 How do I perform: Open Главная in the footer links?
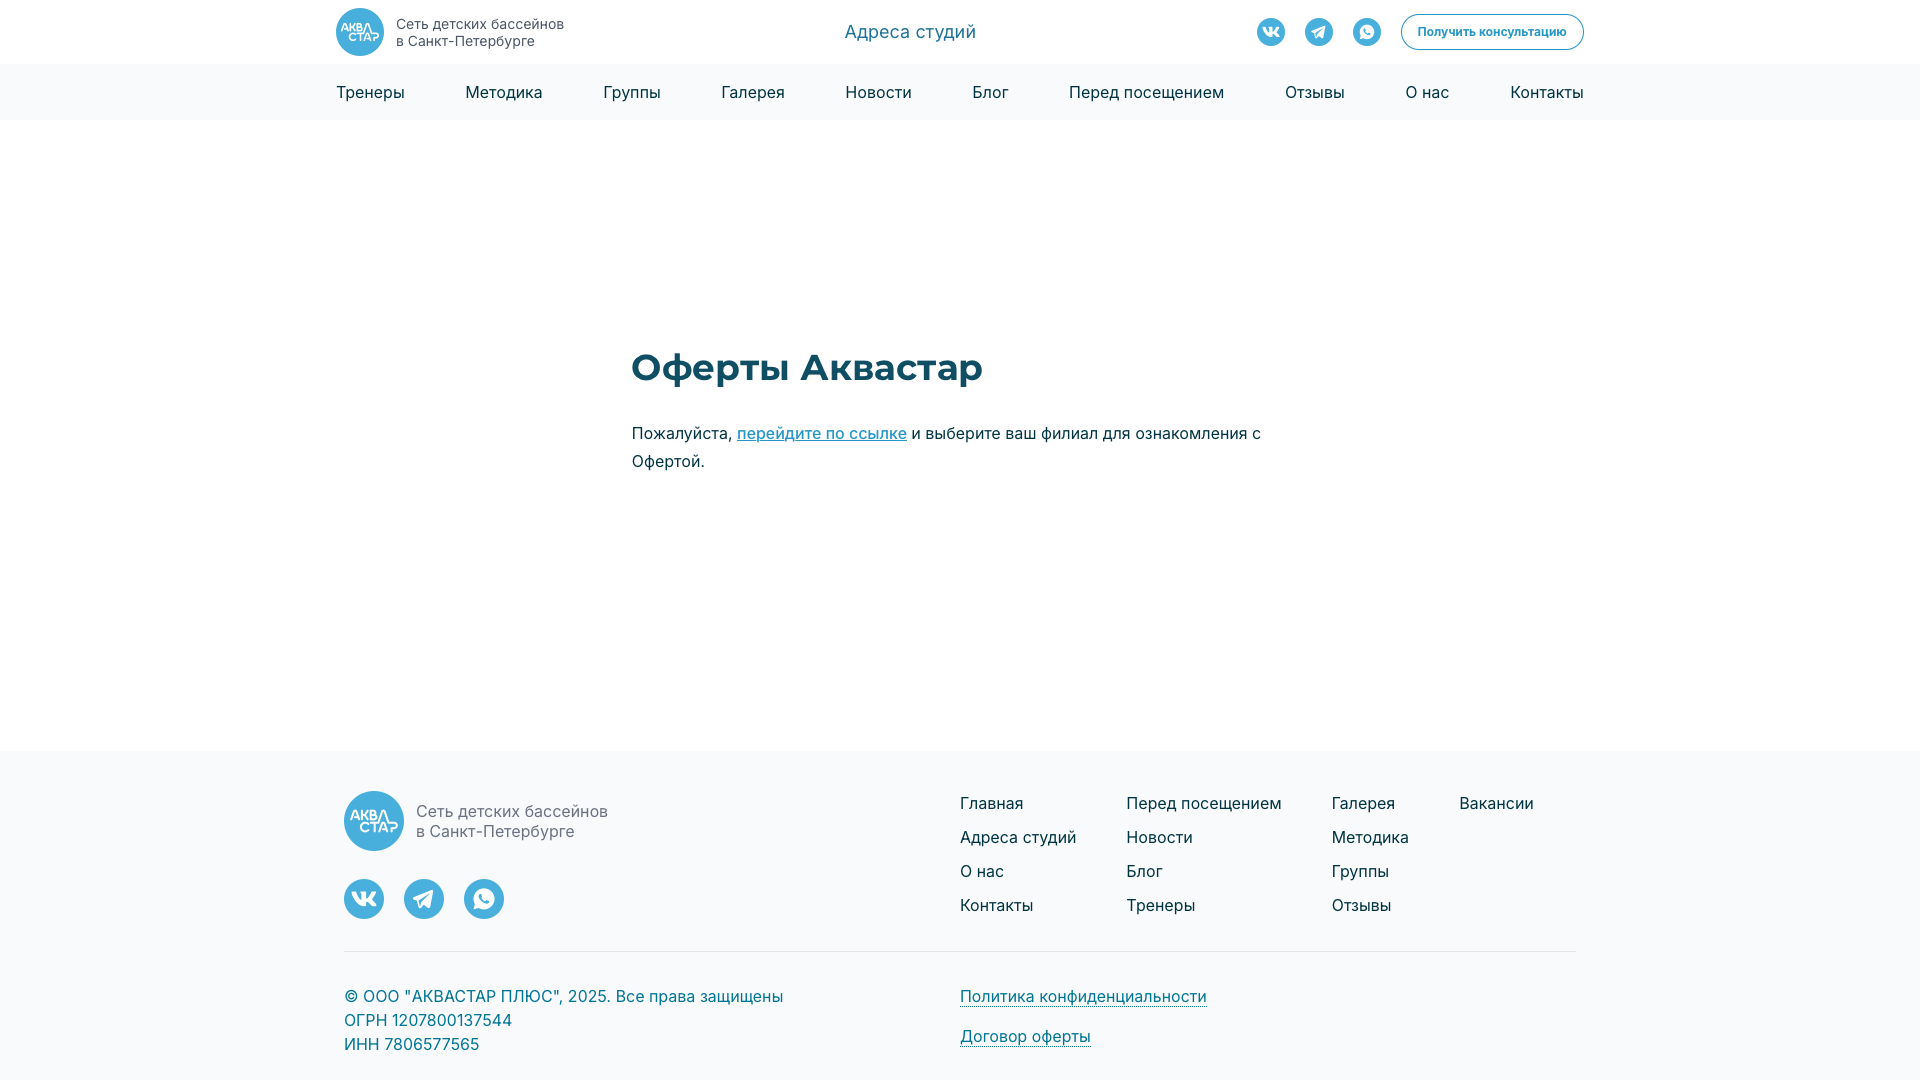coord(991,803)
